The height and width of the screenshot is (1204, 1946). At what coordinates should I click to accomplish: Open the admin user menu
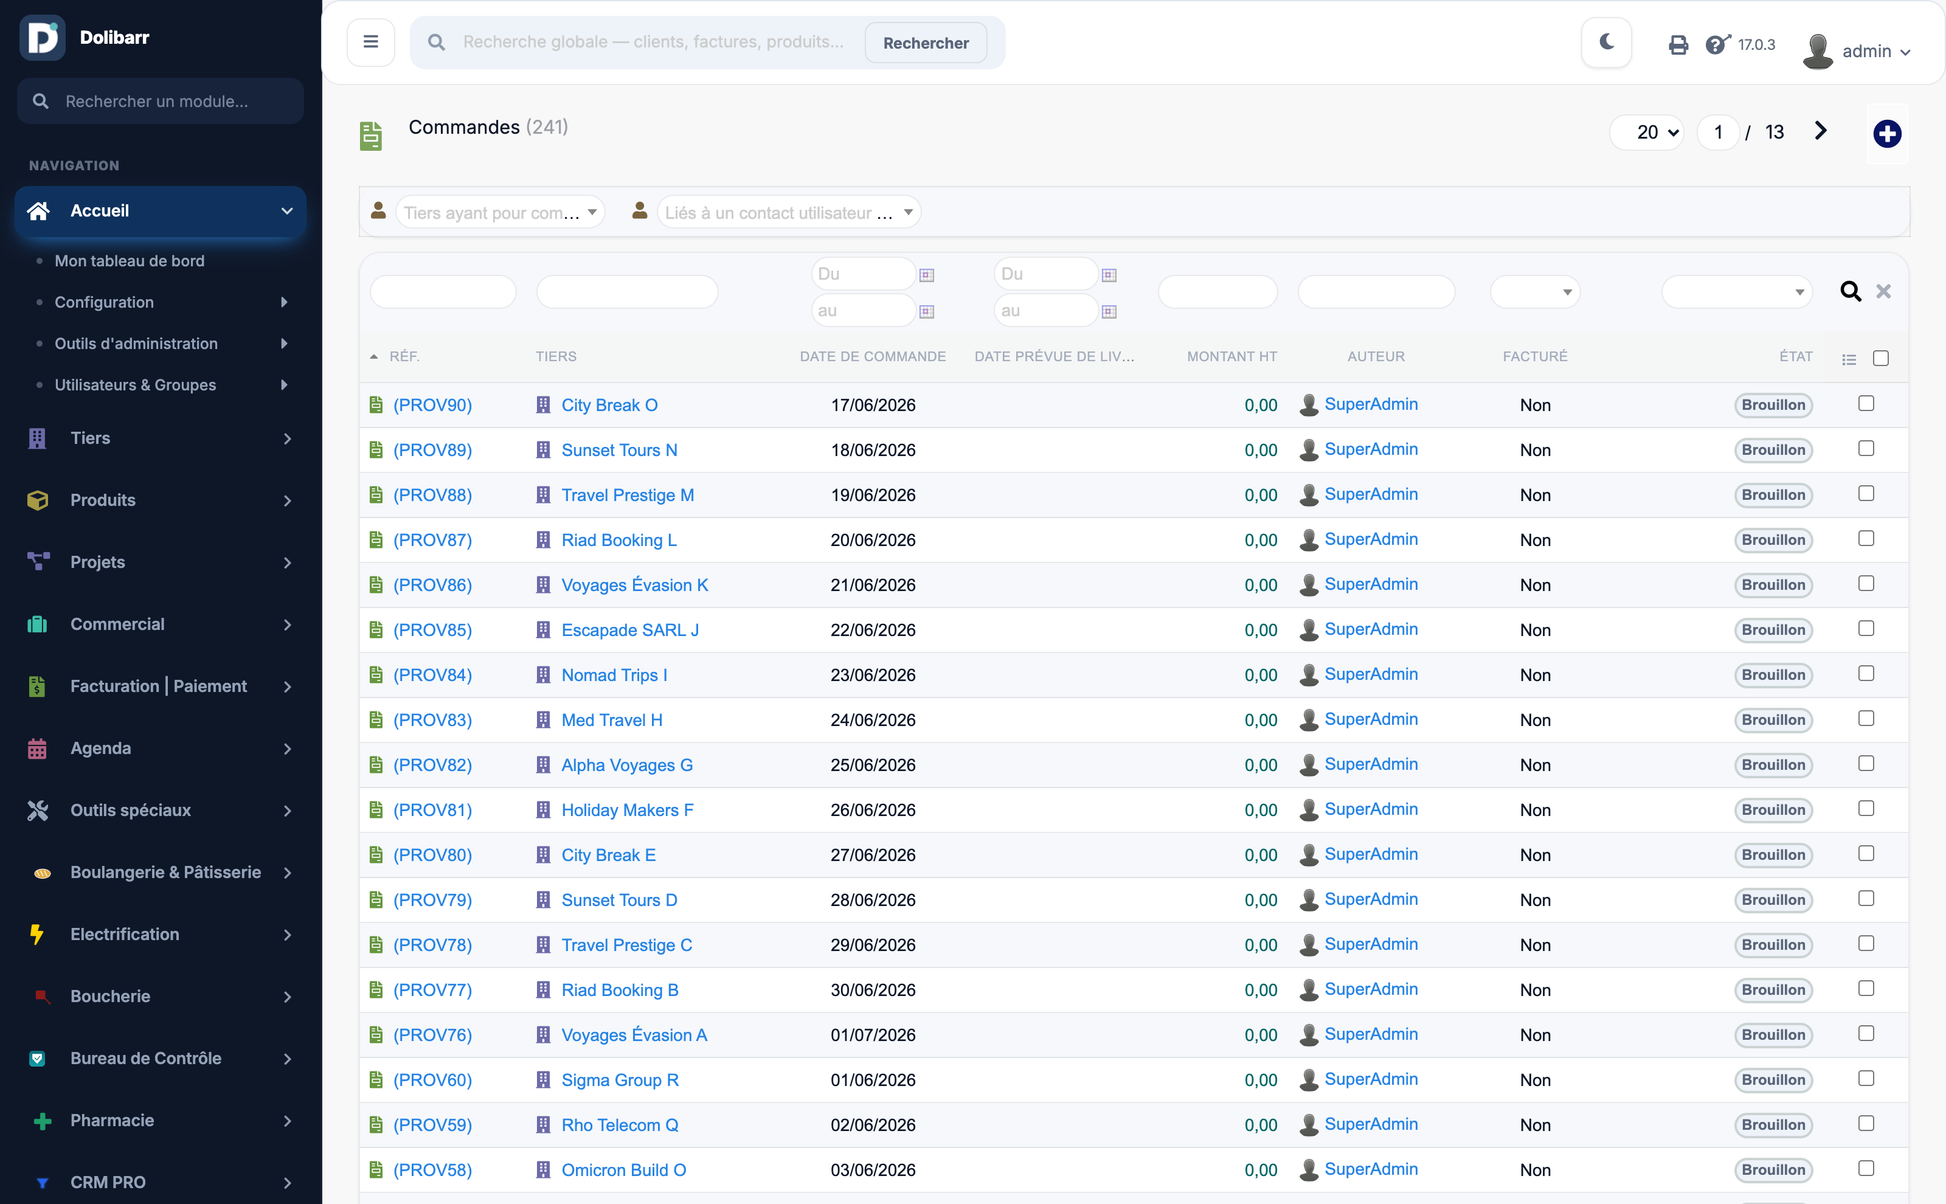(x=1858, y=50)
